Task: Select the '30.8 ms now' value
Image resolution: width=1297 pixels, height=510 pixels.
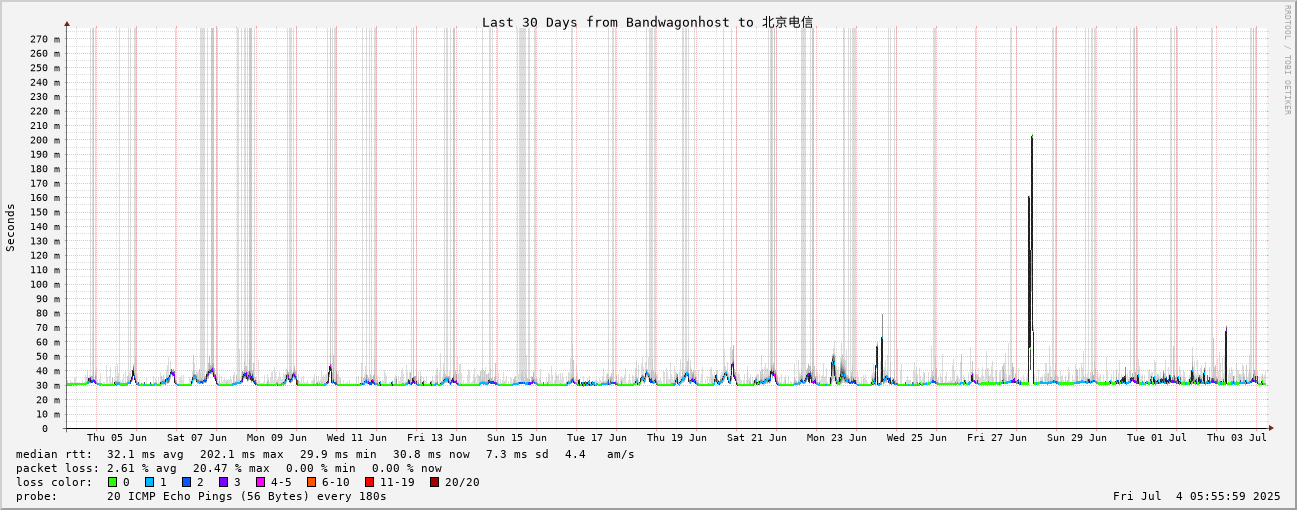Action: pos(431,454)
